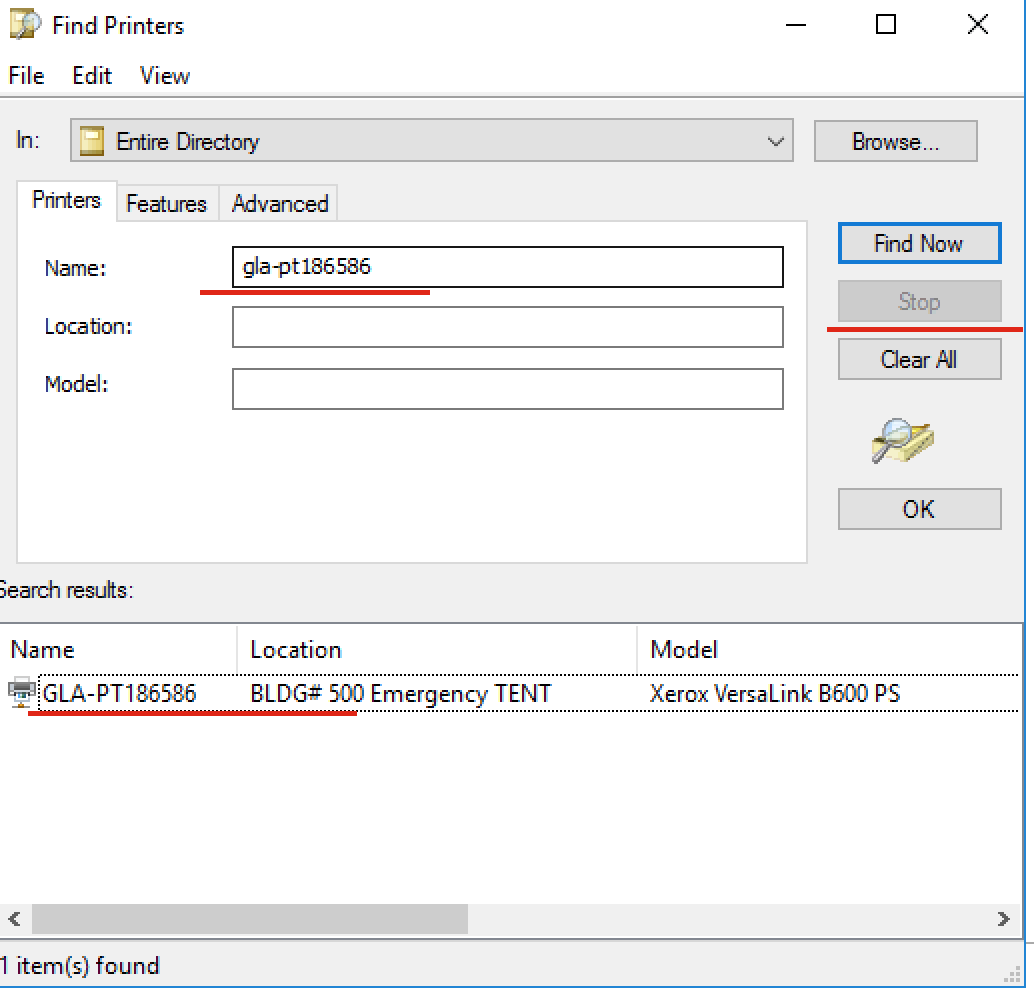Screen dimensions: 1034x992
Task: Click the right scroll arrow of results
Action: 1003,918
